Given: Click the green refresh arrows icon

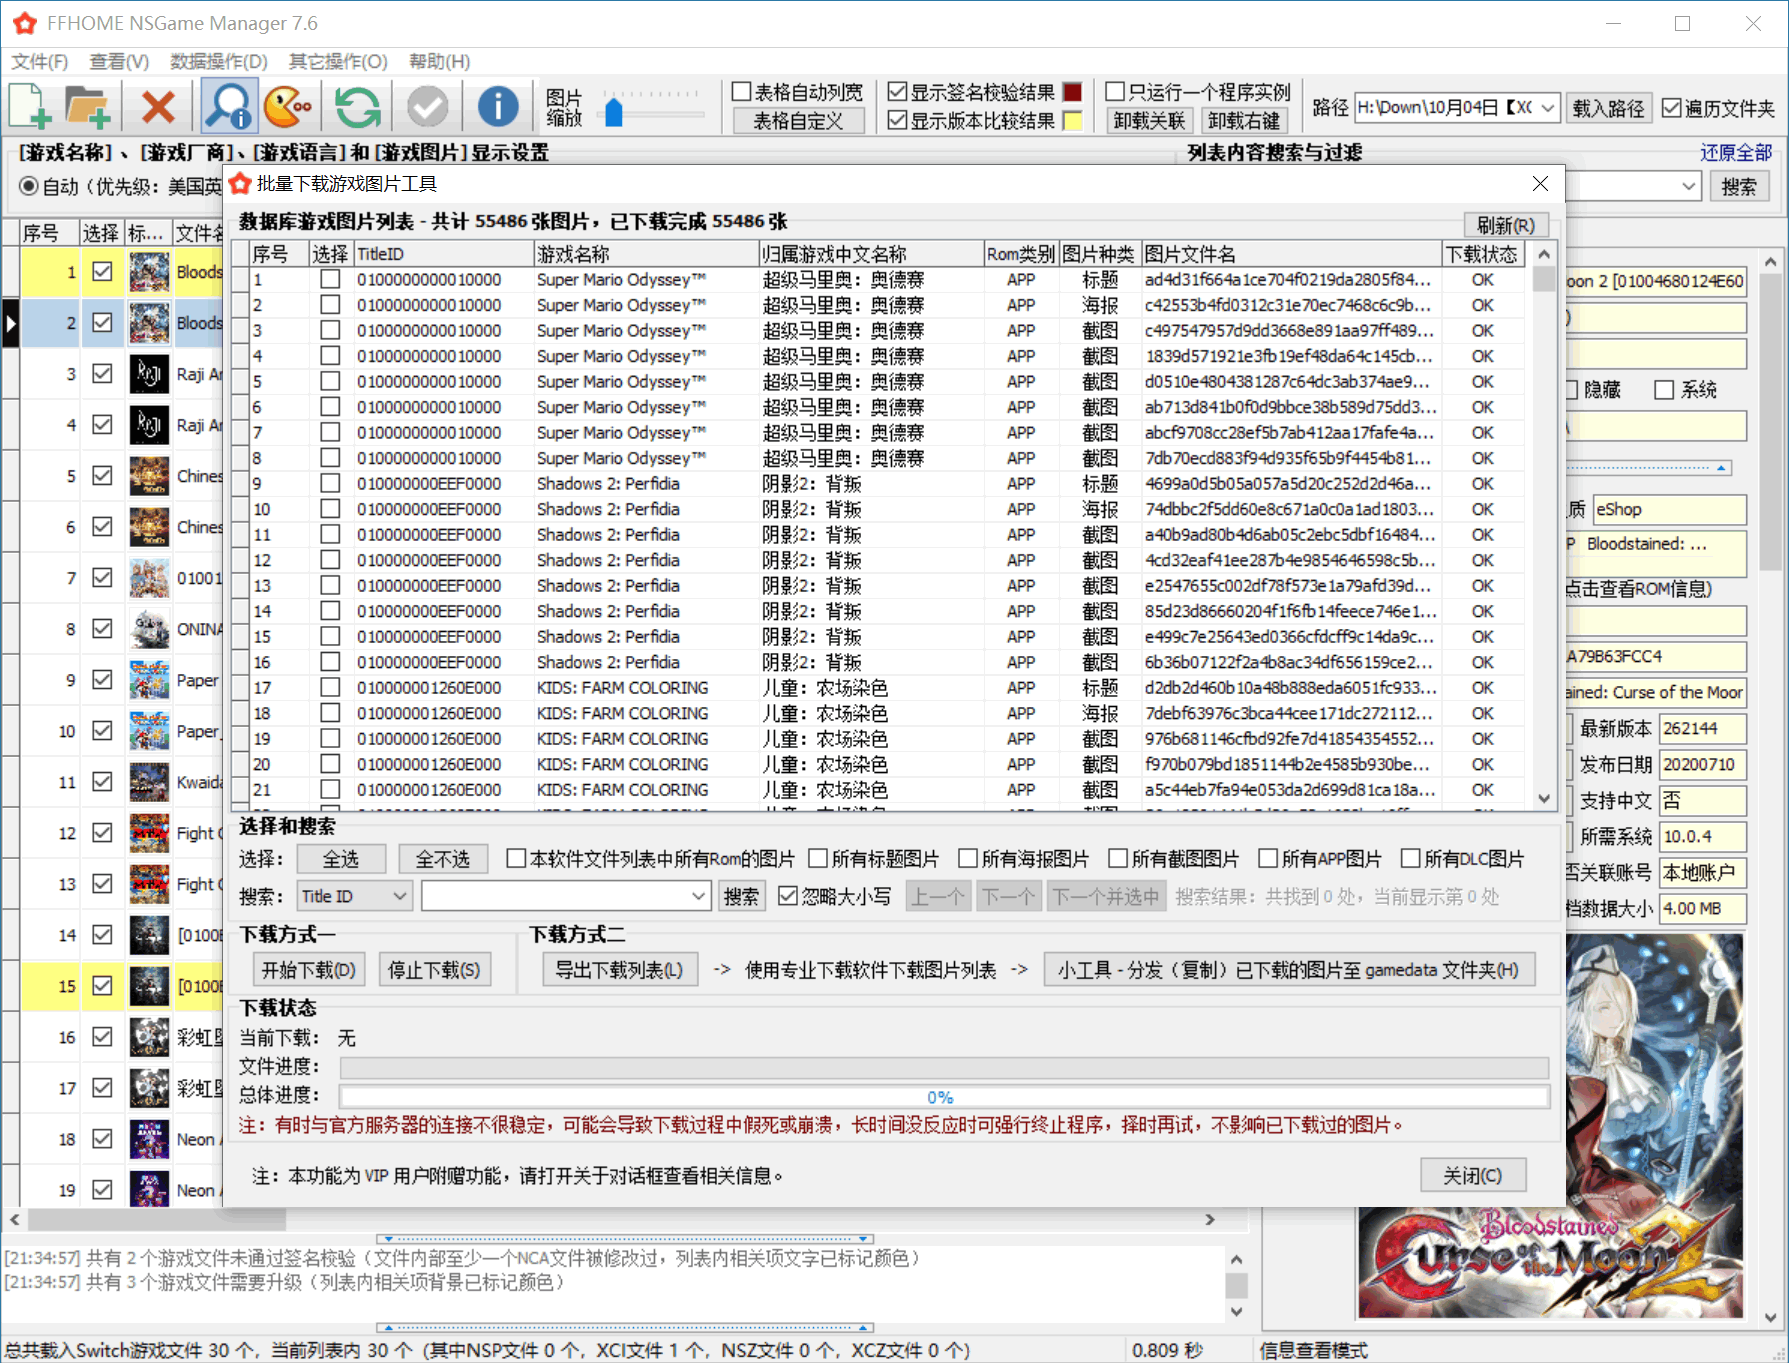Looking at the screenshot, I should pyautogui.click(x=357, y=107).
